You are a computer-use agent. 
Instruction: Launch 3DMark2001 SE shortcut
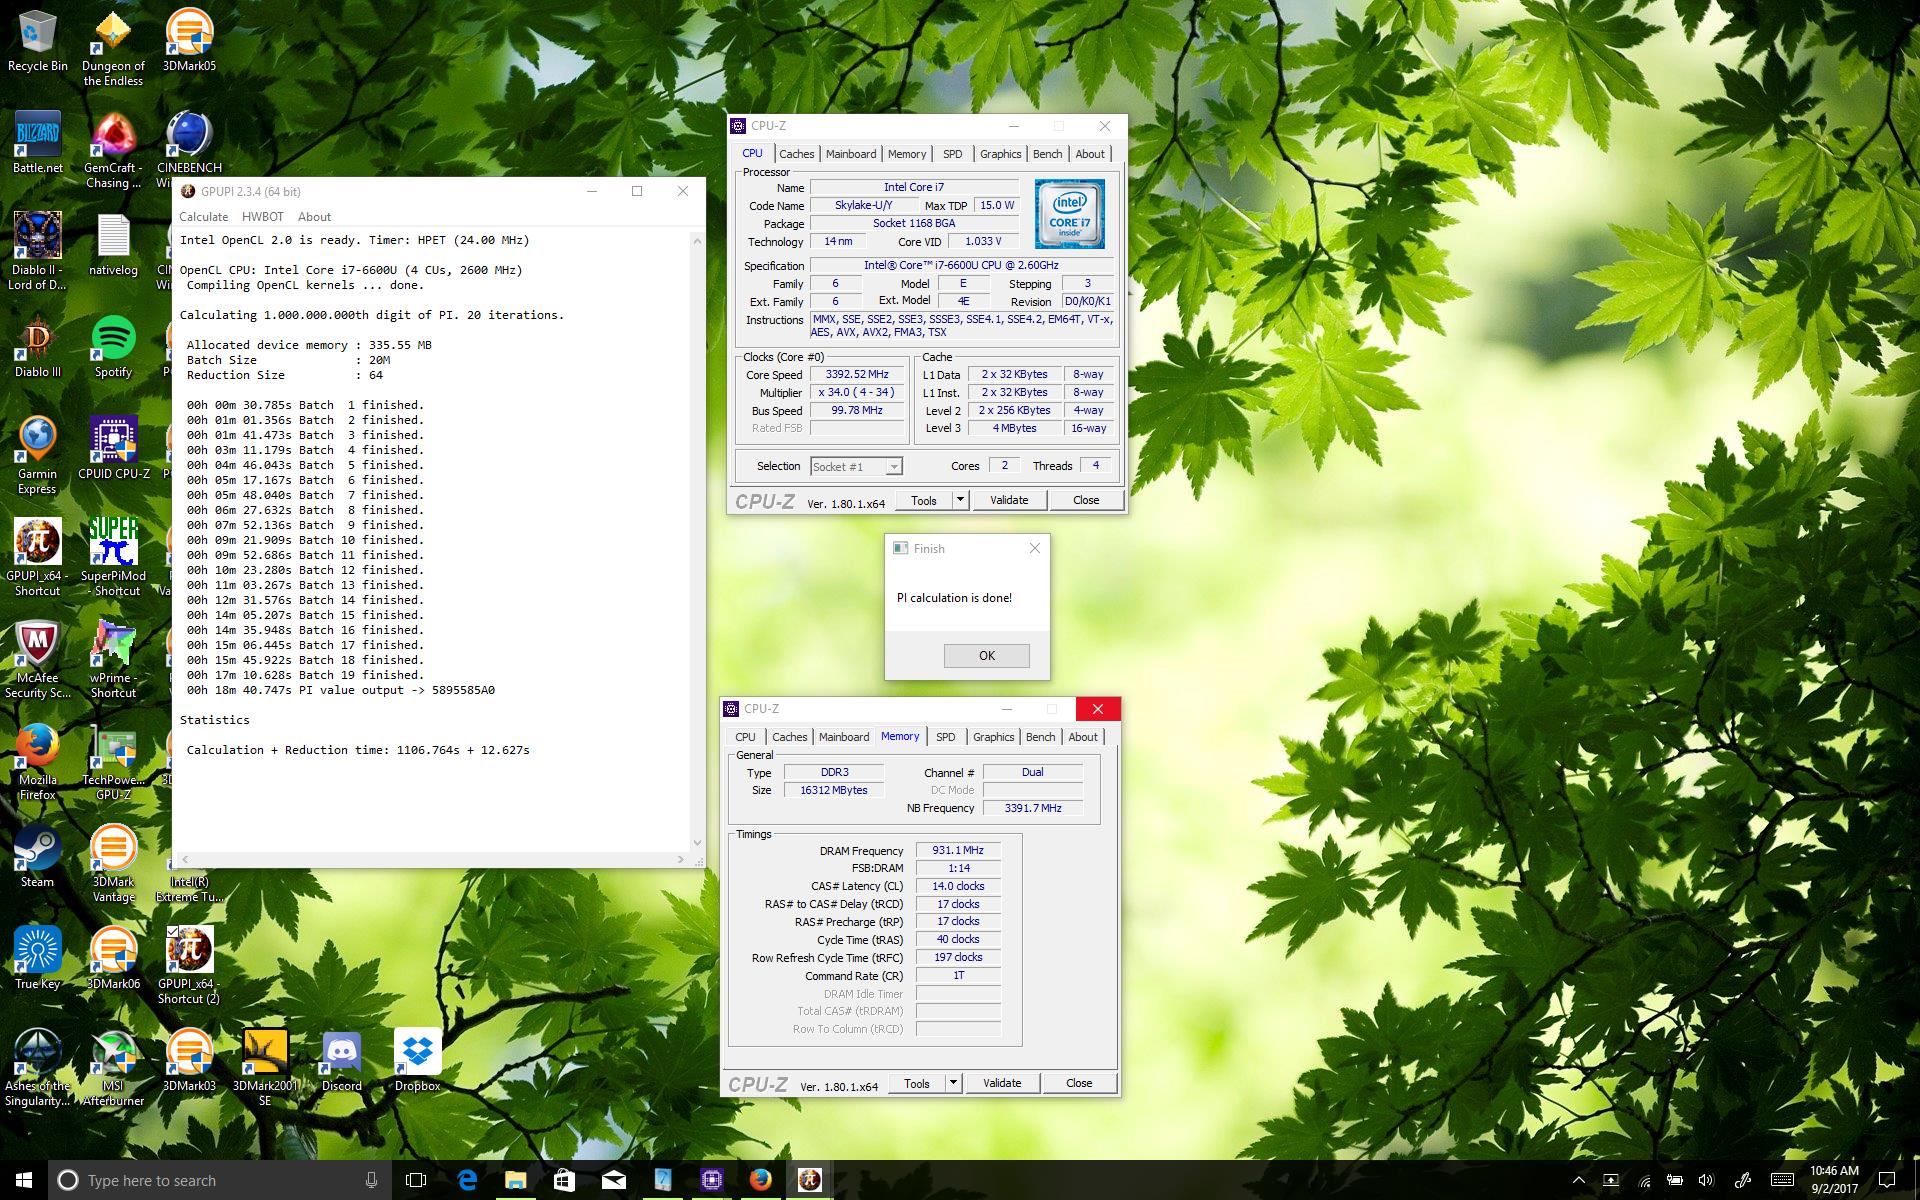[265, 1068]
